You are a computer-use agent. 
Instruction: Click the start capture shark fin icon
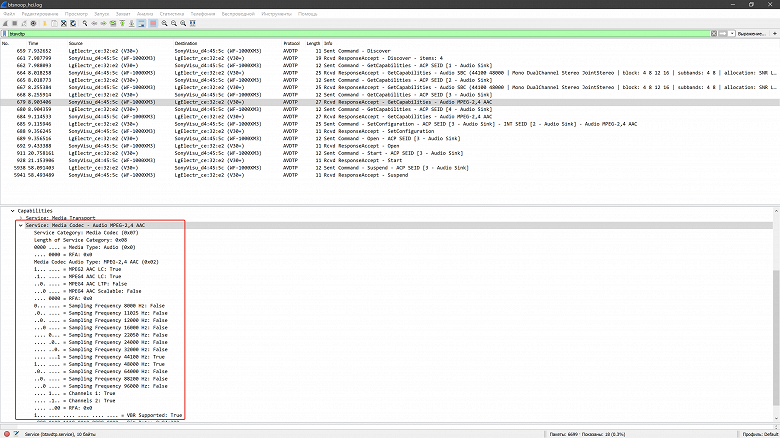[5, 23]
